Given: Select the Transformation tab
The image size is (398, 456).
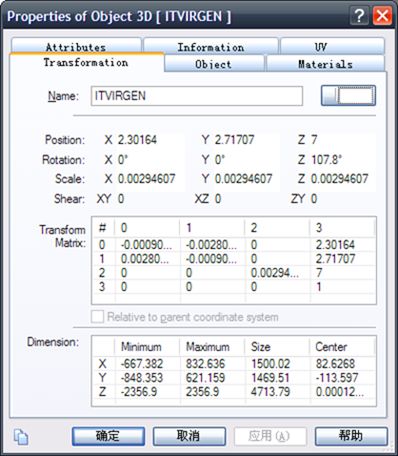Looking at the screenshot, I should 86,62.
